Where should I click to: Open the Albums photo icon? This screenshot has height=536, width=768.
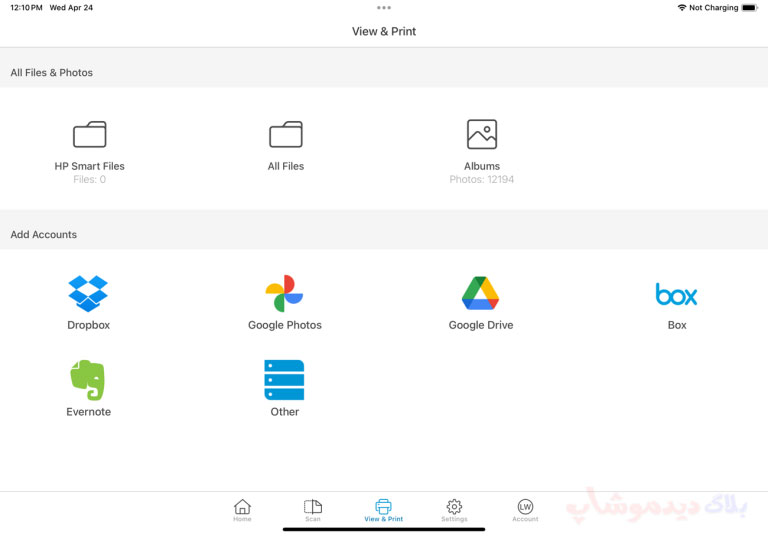(482, 134)
